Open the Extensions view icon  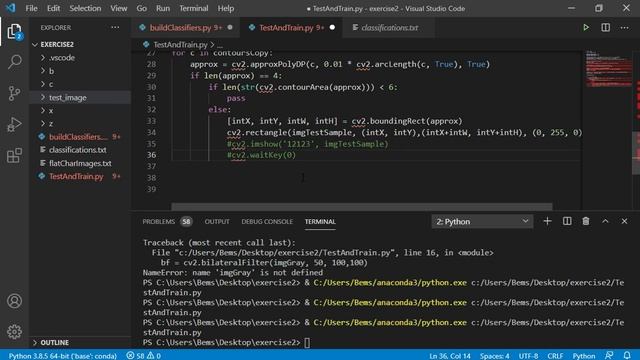[14, 156]
